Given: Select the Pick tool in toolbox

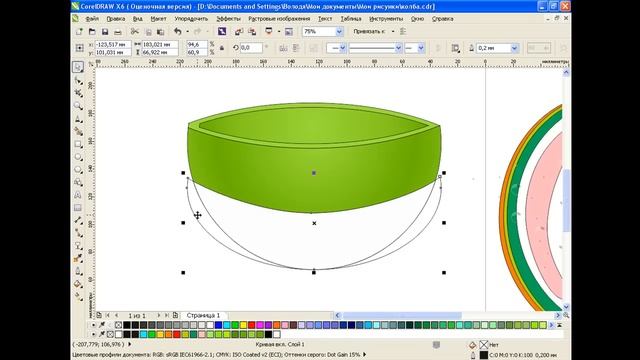Looking at the screenshot, I should tap(78, 67).
